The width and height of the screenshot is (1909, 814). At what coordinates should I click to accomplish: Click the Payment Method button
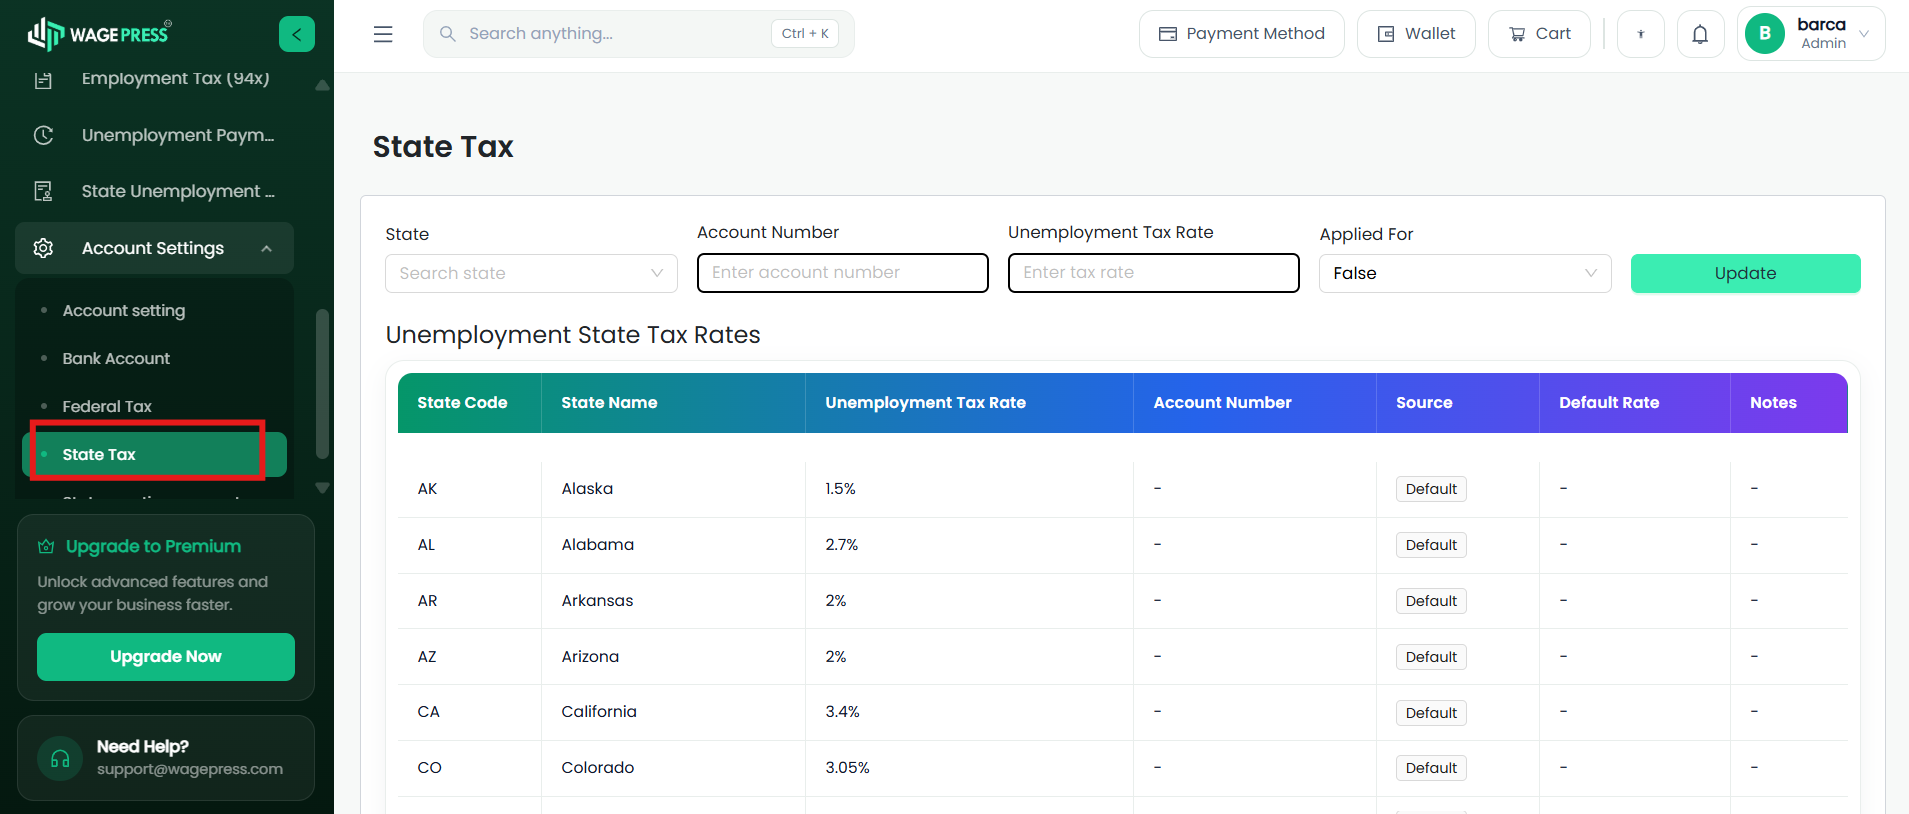(1242, 34)
